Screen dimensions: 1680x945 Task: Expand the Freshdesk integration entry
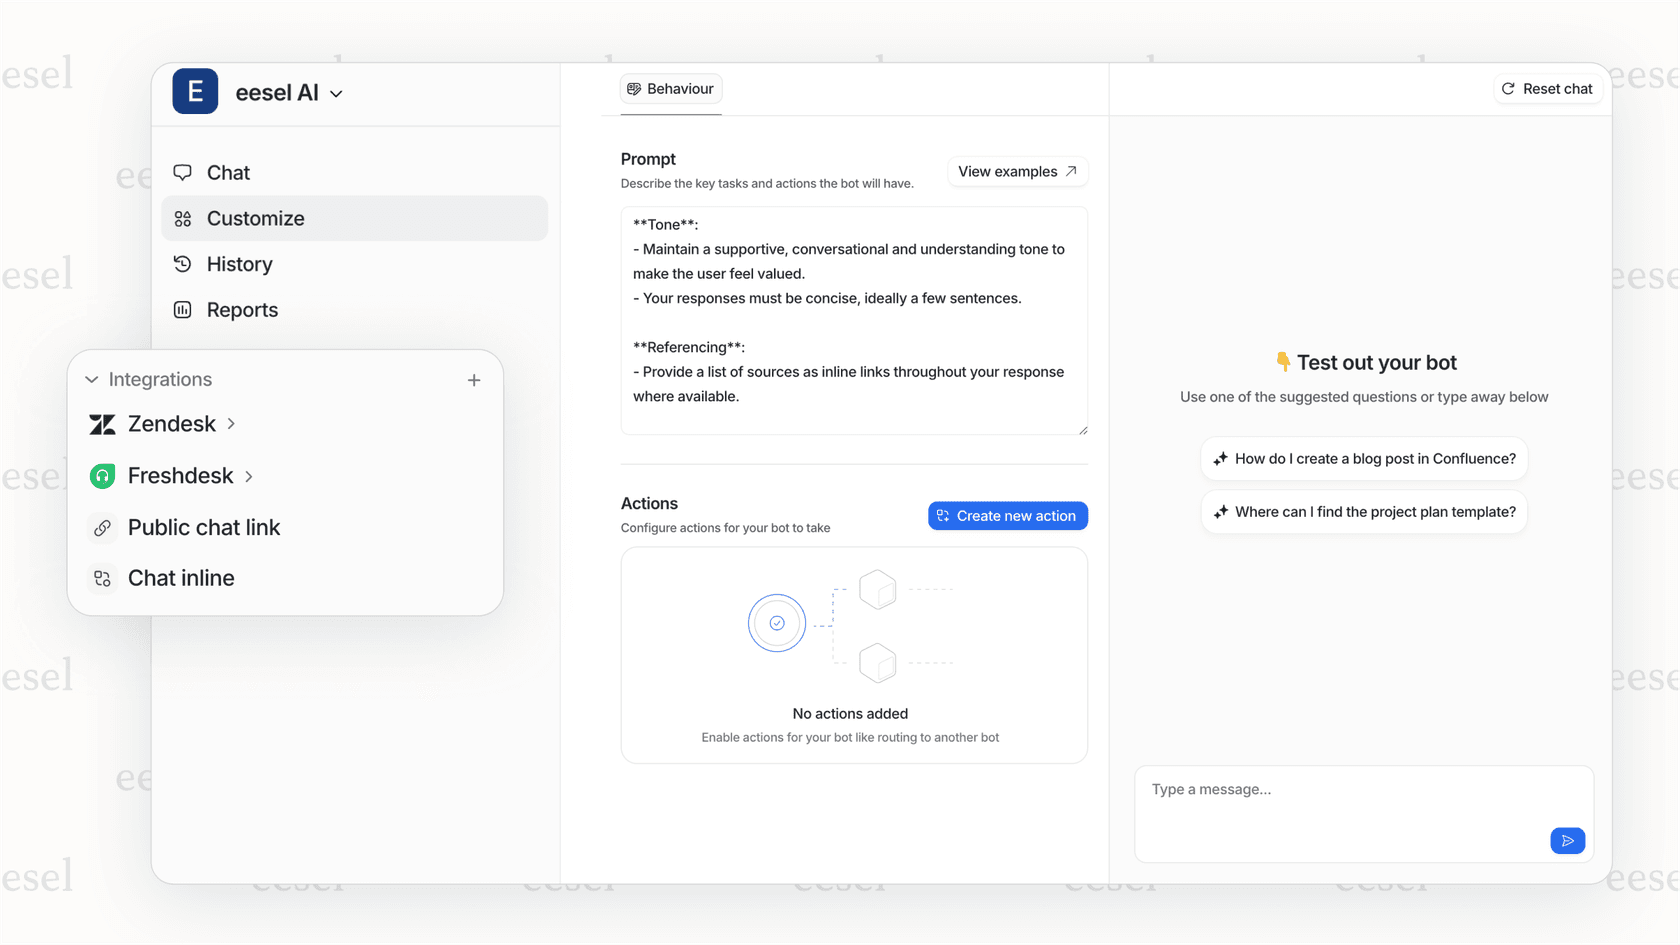249,475
